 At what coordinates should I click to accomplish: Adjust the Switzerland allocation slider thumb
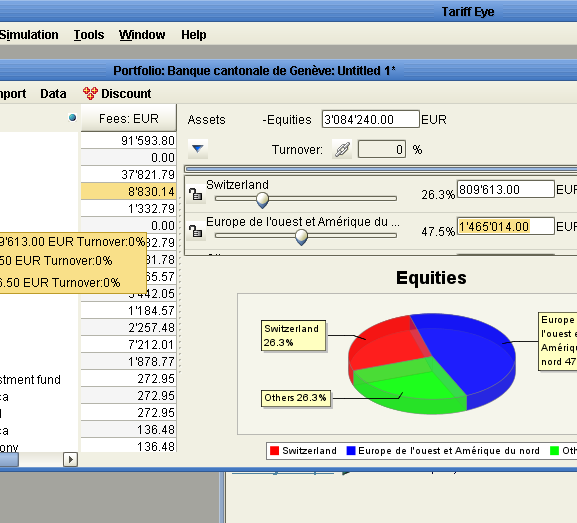[262, 199]
